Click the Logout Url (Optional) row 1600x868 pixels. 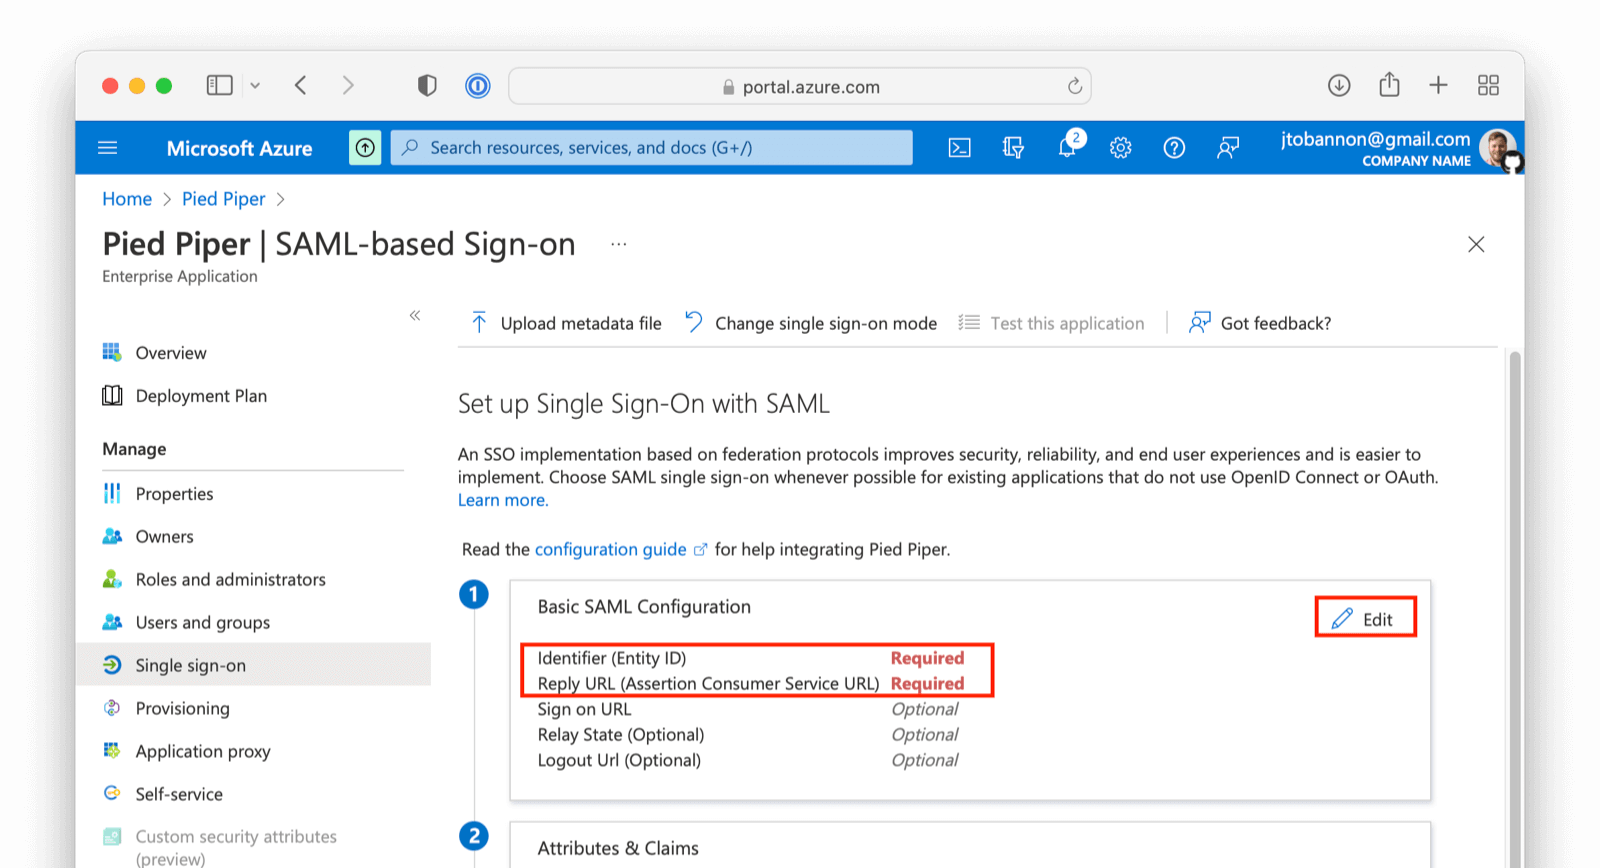(748, 760)
